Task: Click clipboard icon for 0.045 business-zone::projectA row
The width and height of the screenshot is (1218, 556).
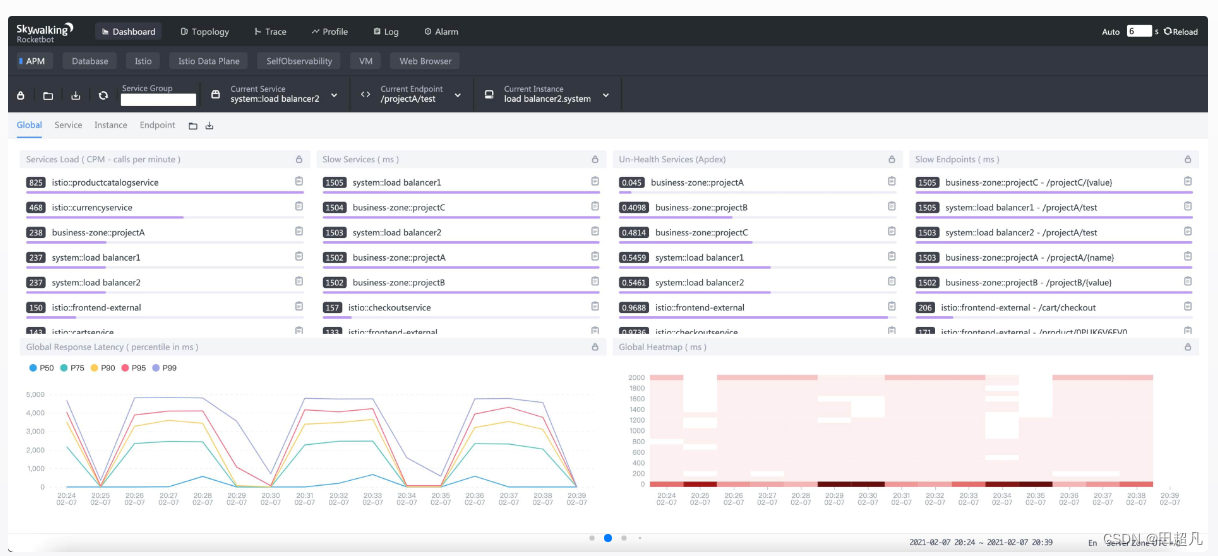Action: [892, 181]
